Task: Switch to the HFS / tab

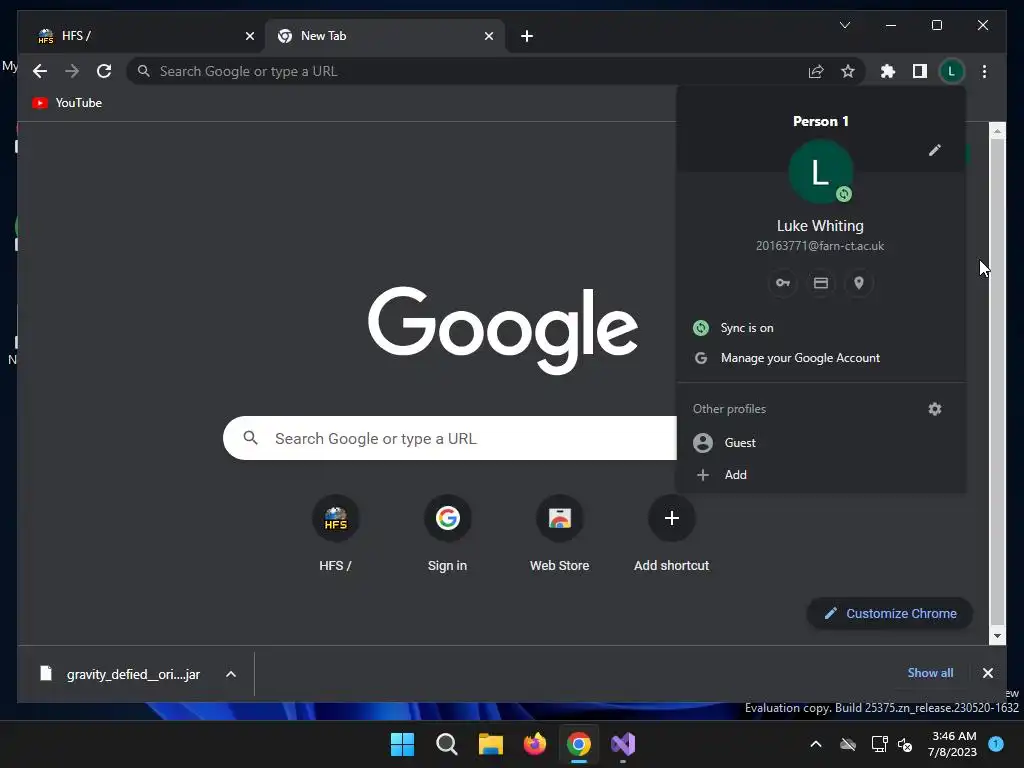Action: (x=145, y=36)
